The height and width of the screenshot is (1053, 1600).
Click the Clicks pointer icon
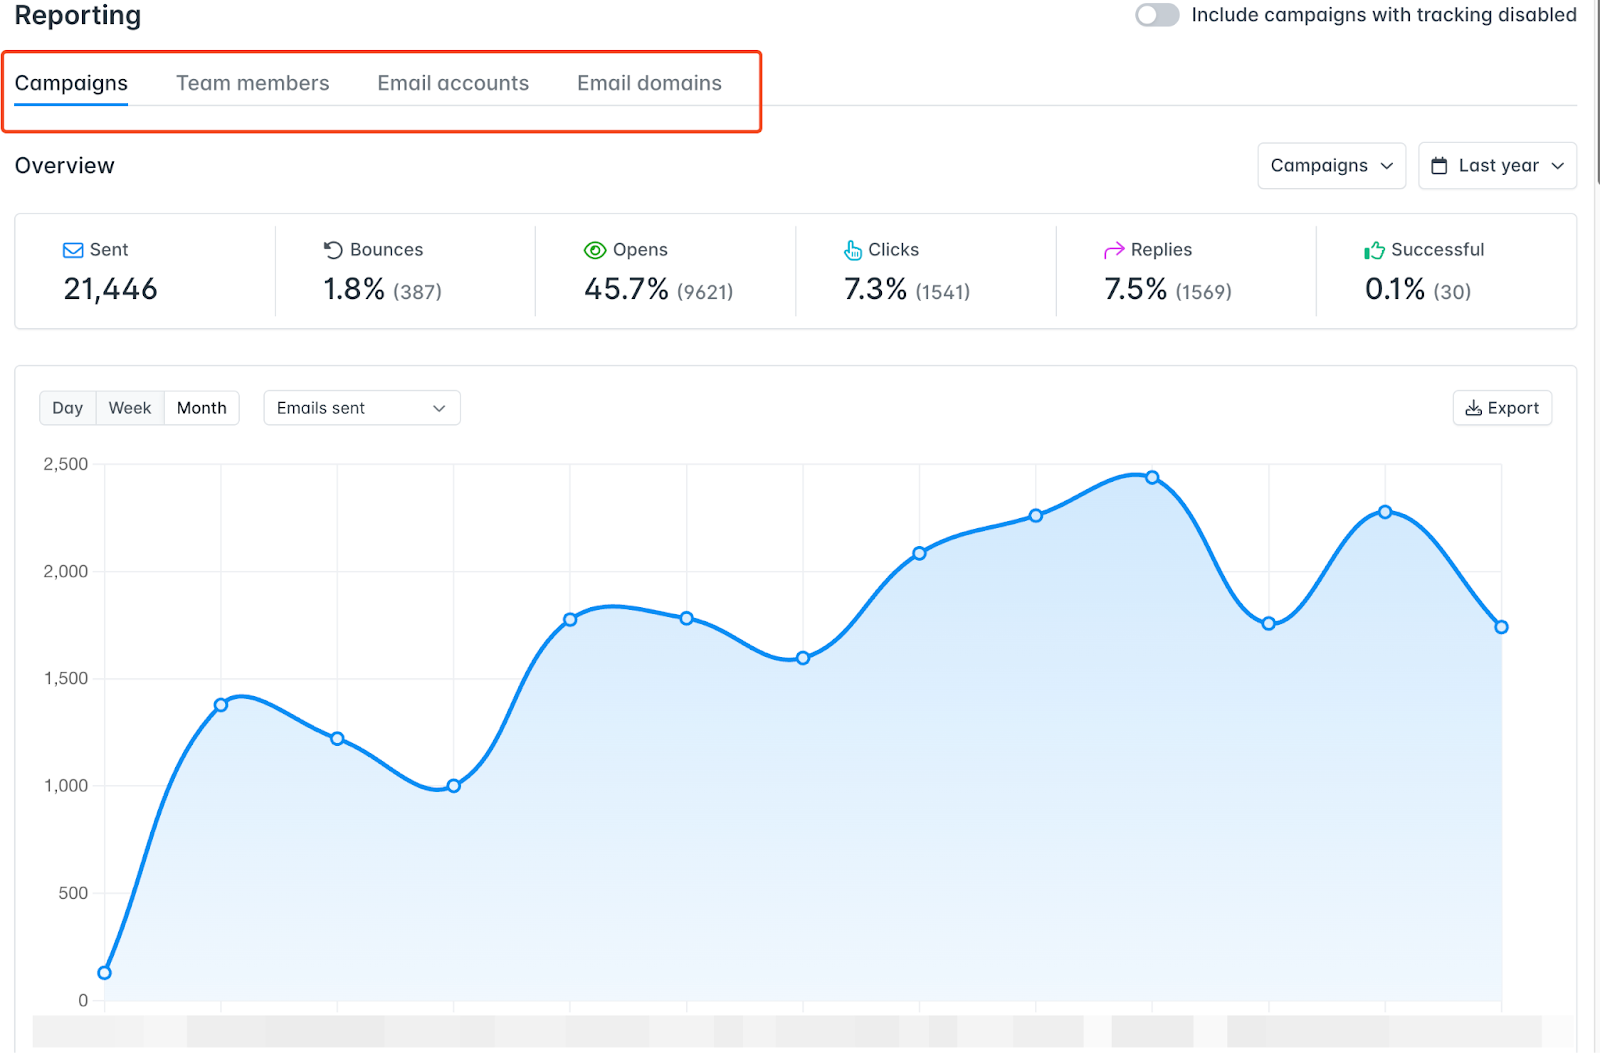(x=853, y=250)
